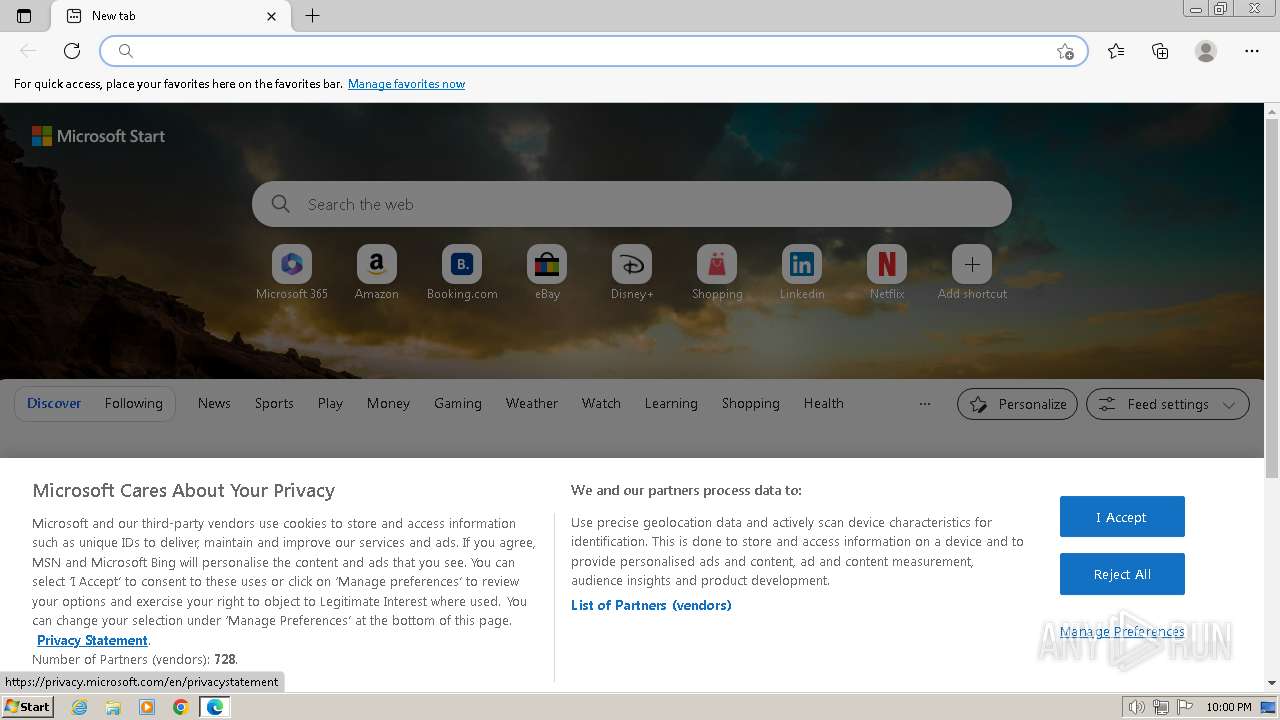Click the Add shortcut plus tile

point(972,273)
